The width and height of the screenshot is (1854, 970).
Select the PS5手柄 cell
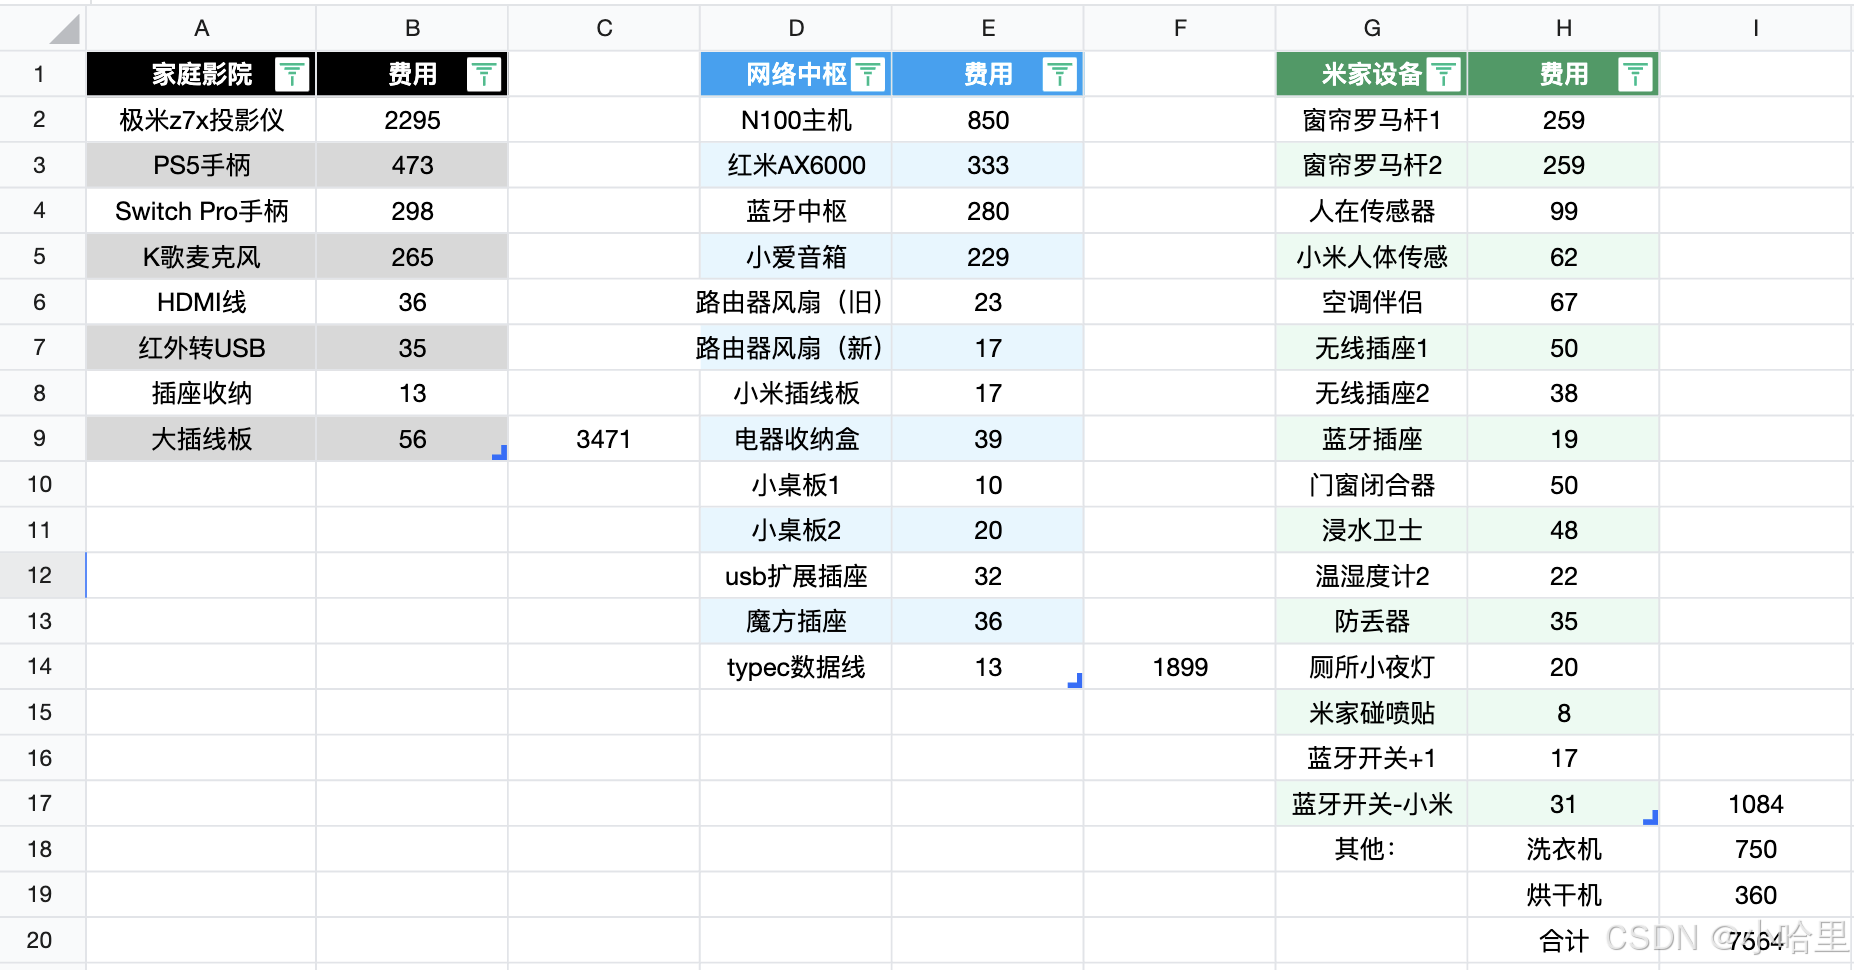pyautogui.click(x=202, y=165)
